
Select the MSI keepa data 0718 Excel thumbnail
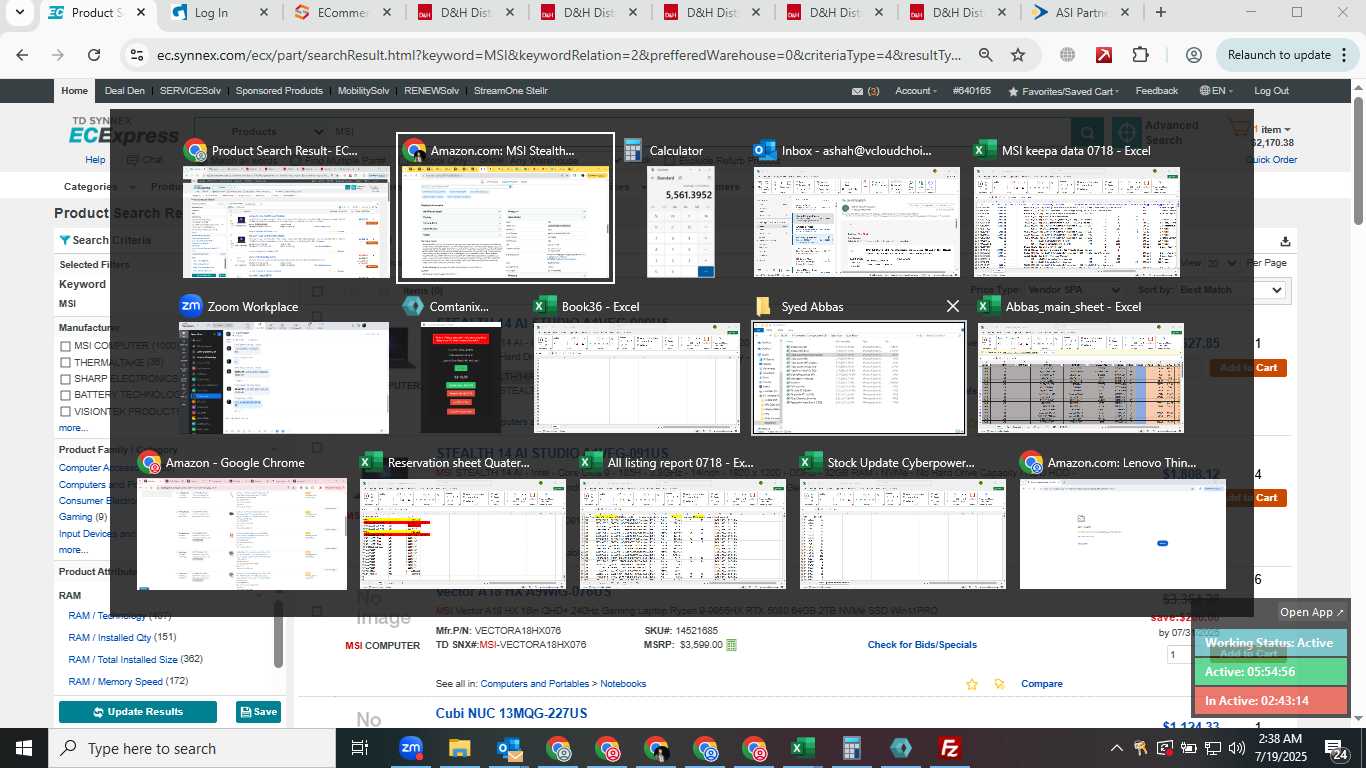(1076, 222)
